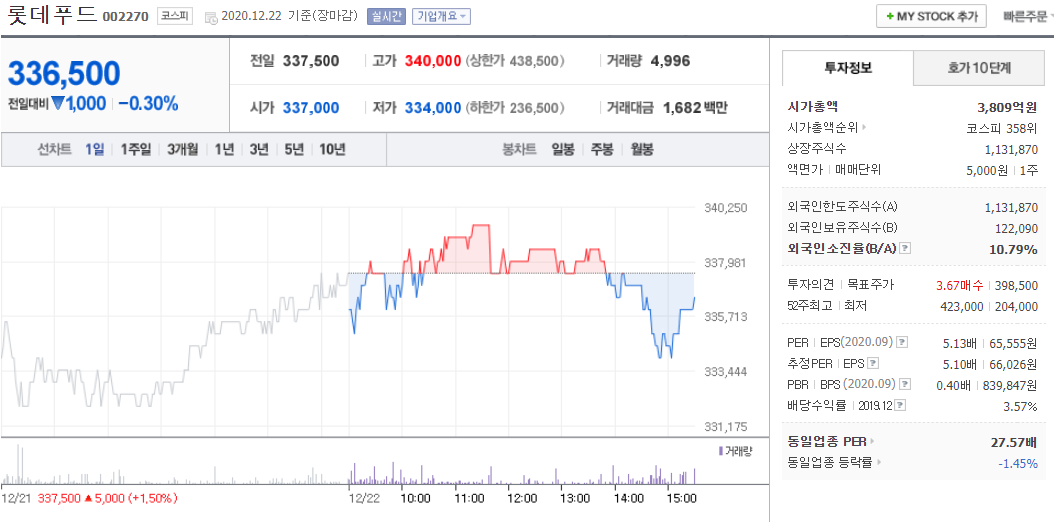Click the calendar icon before 2020.12.22
The width and height of the screenshot is (1054, 522).
(x=210, y=17)
